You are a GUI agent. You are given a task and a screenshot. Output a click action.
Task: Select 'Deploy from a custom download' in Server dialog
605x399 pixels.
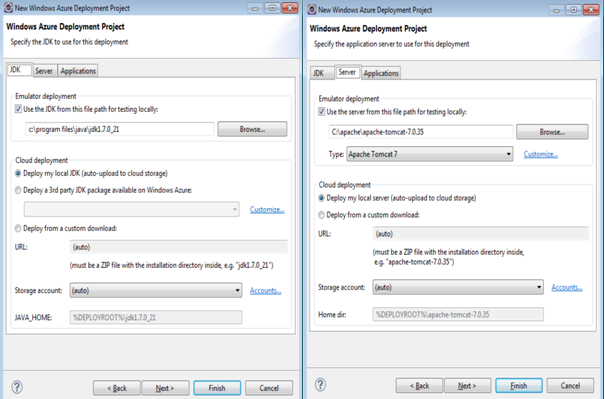[x=321, y=215]
